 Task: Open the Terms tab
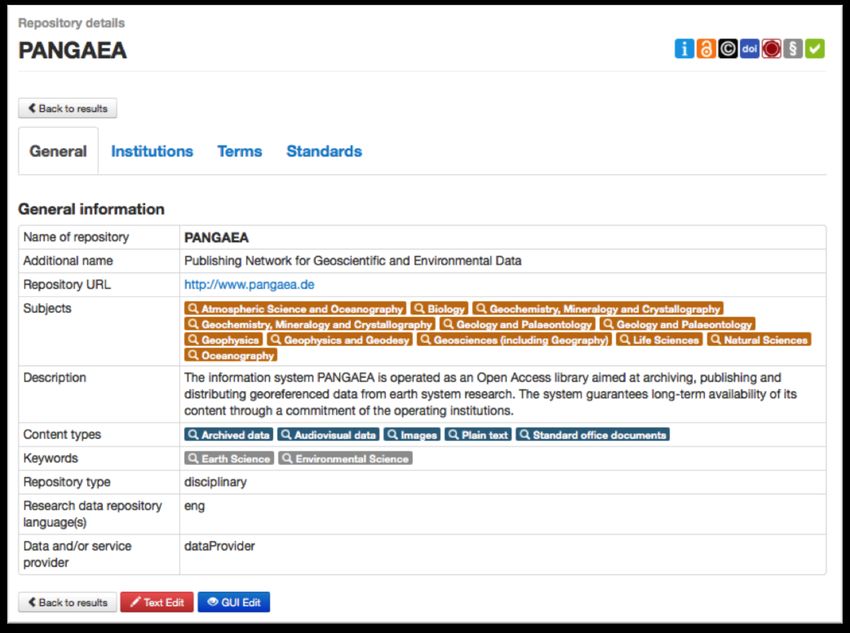pyautogui.click(x=240, y=151)
